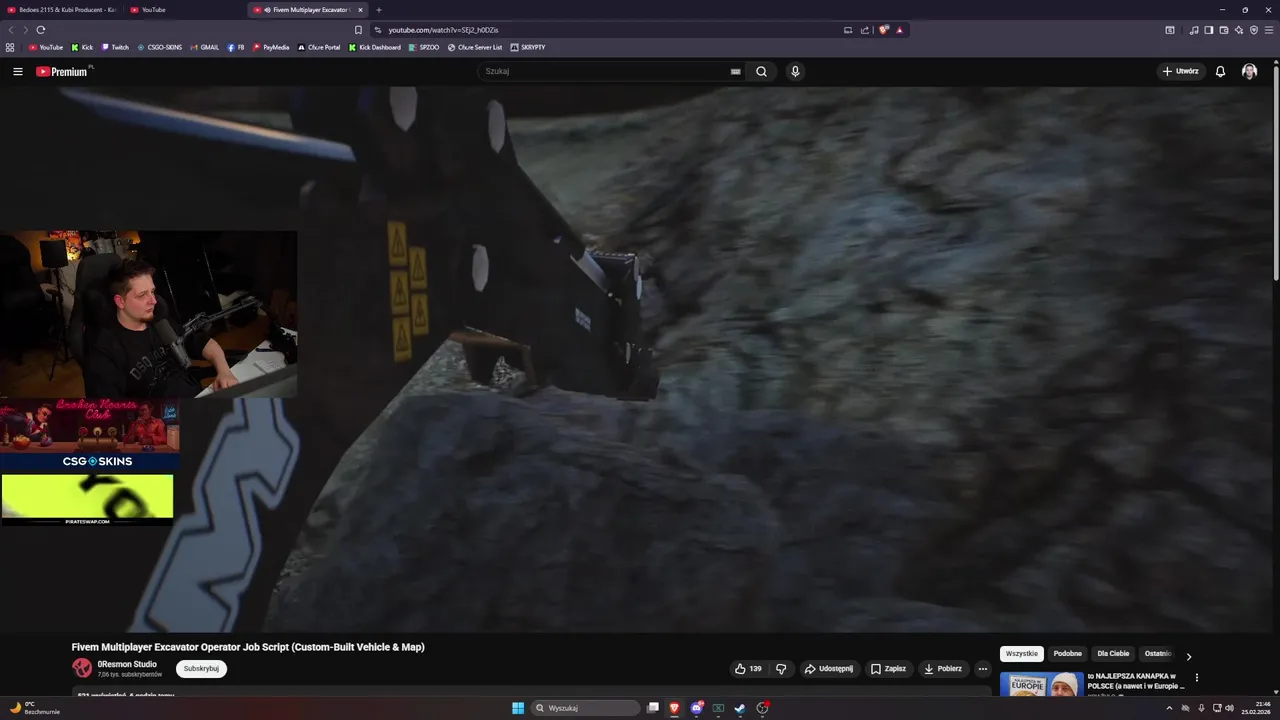The width and height of the screenshot is (1280, 720).
Task: Open the YouTube bookmark in bookmarks bar
Action: pyautogui.click(x=46, y=47)
